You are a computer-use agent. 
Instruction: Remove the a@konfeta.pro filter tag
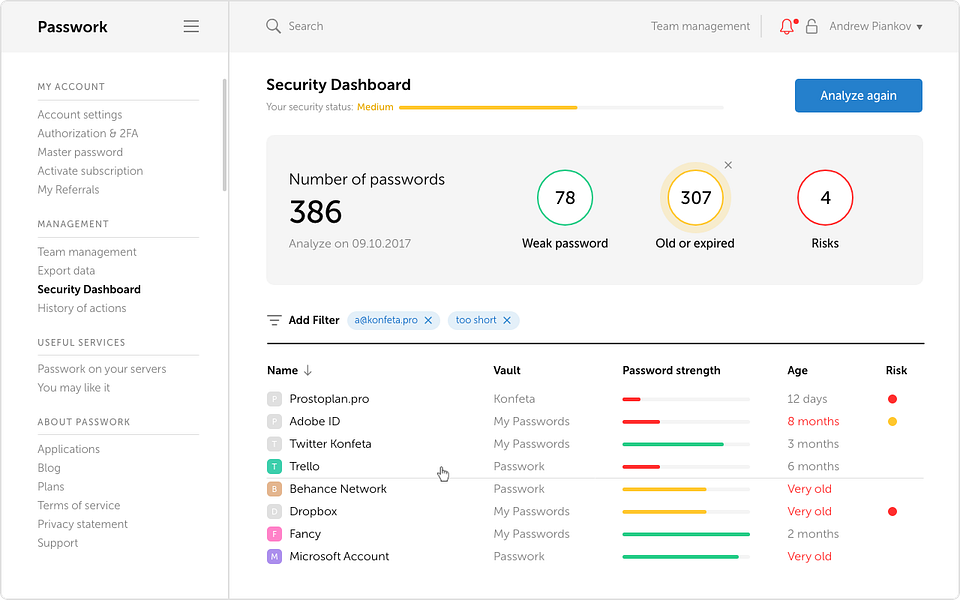pyautogui.click(x=428, y=320)
